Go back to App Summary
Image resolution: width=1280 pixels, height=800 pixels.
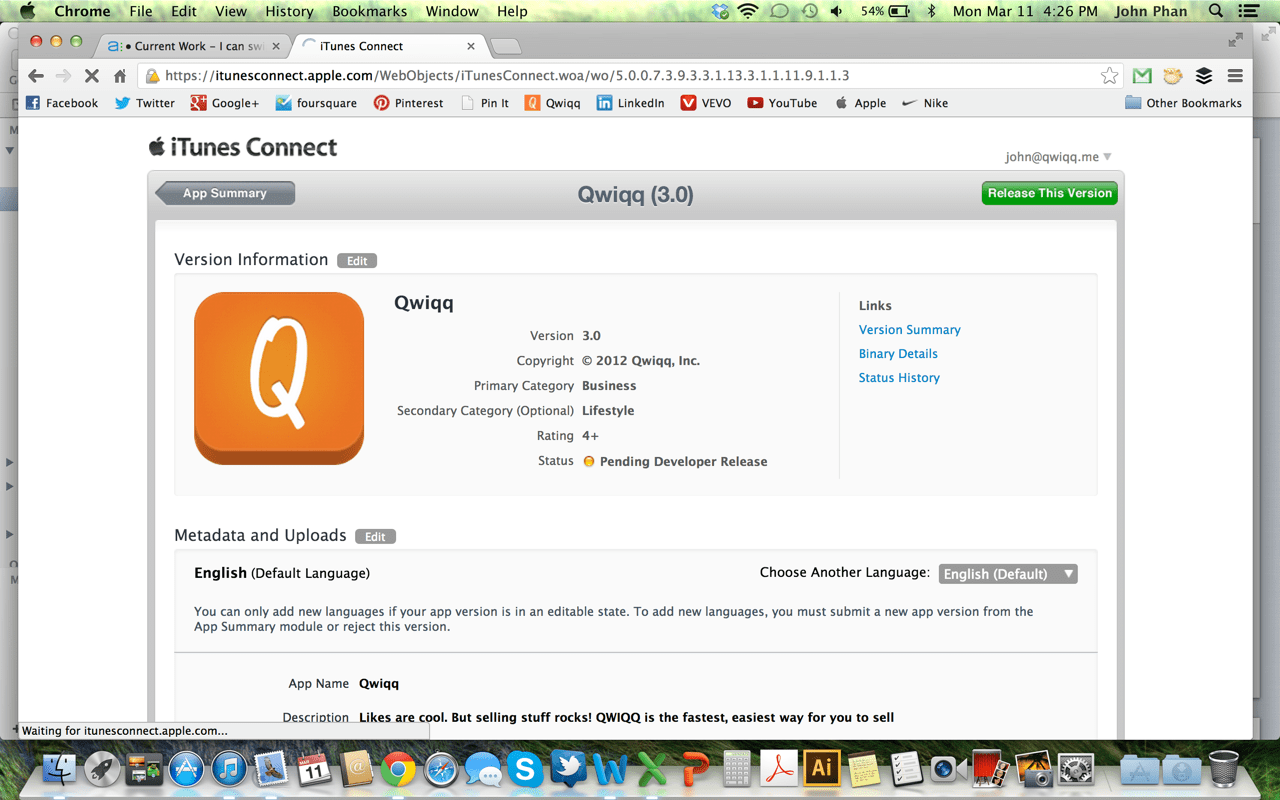(x=225, y=194)
